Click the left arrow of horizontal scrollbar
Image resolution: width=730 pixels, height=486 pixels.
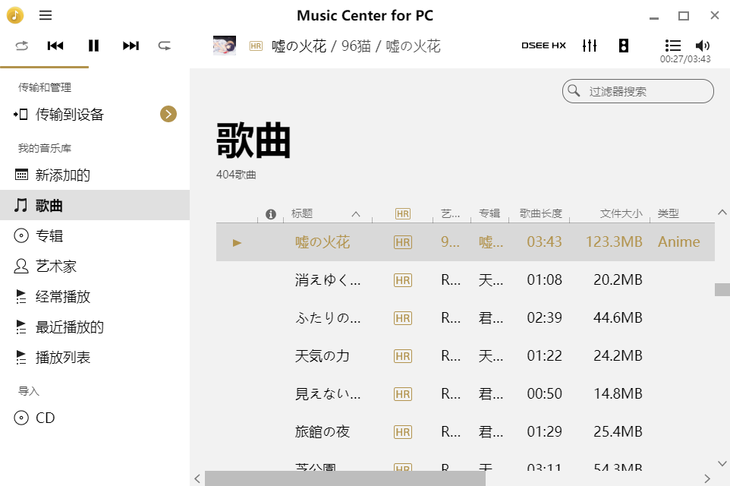197,479
